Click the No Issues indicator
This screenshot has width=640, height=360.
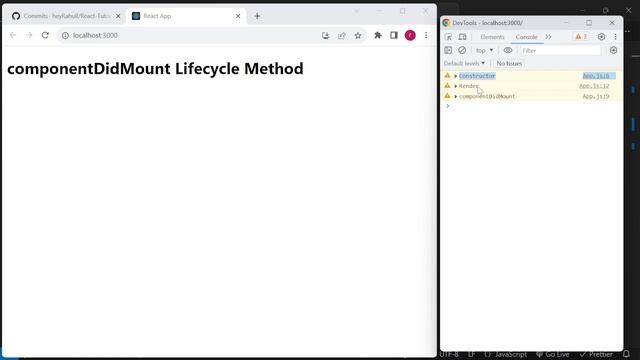(509, 63)
